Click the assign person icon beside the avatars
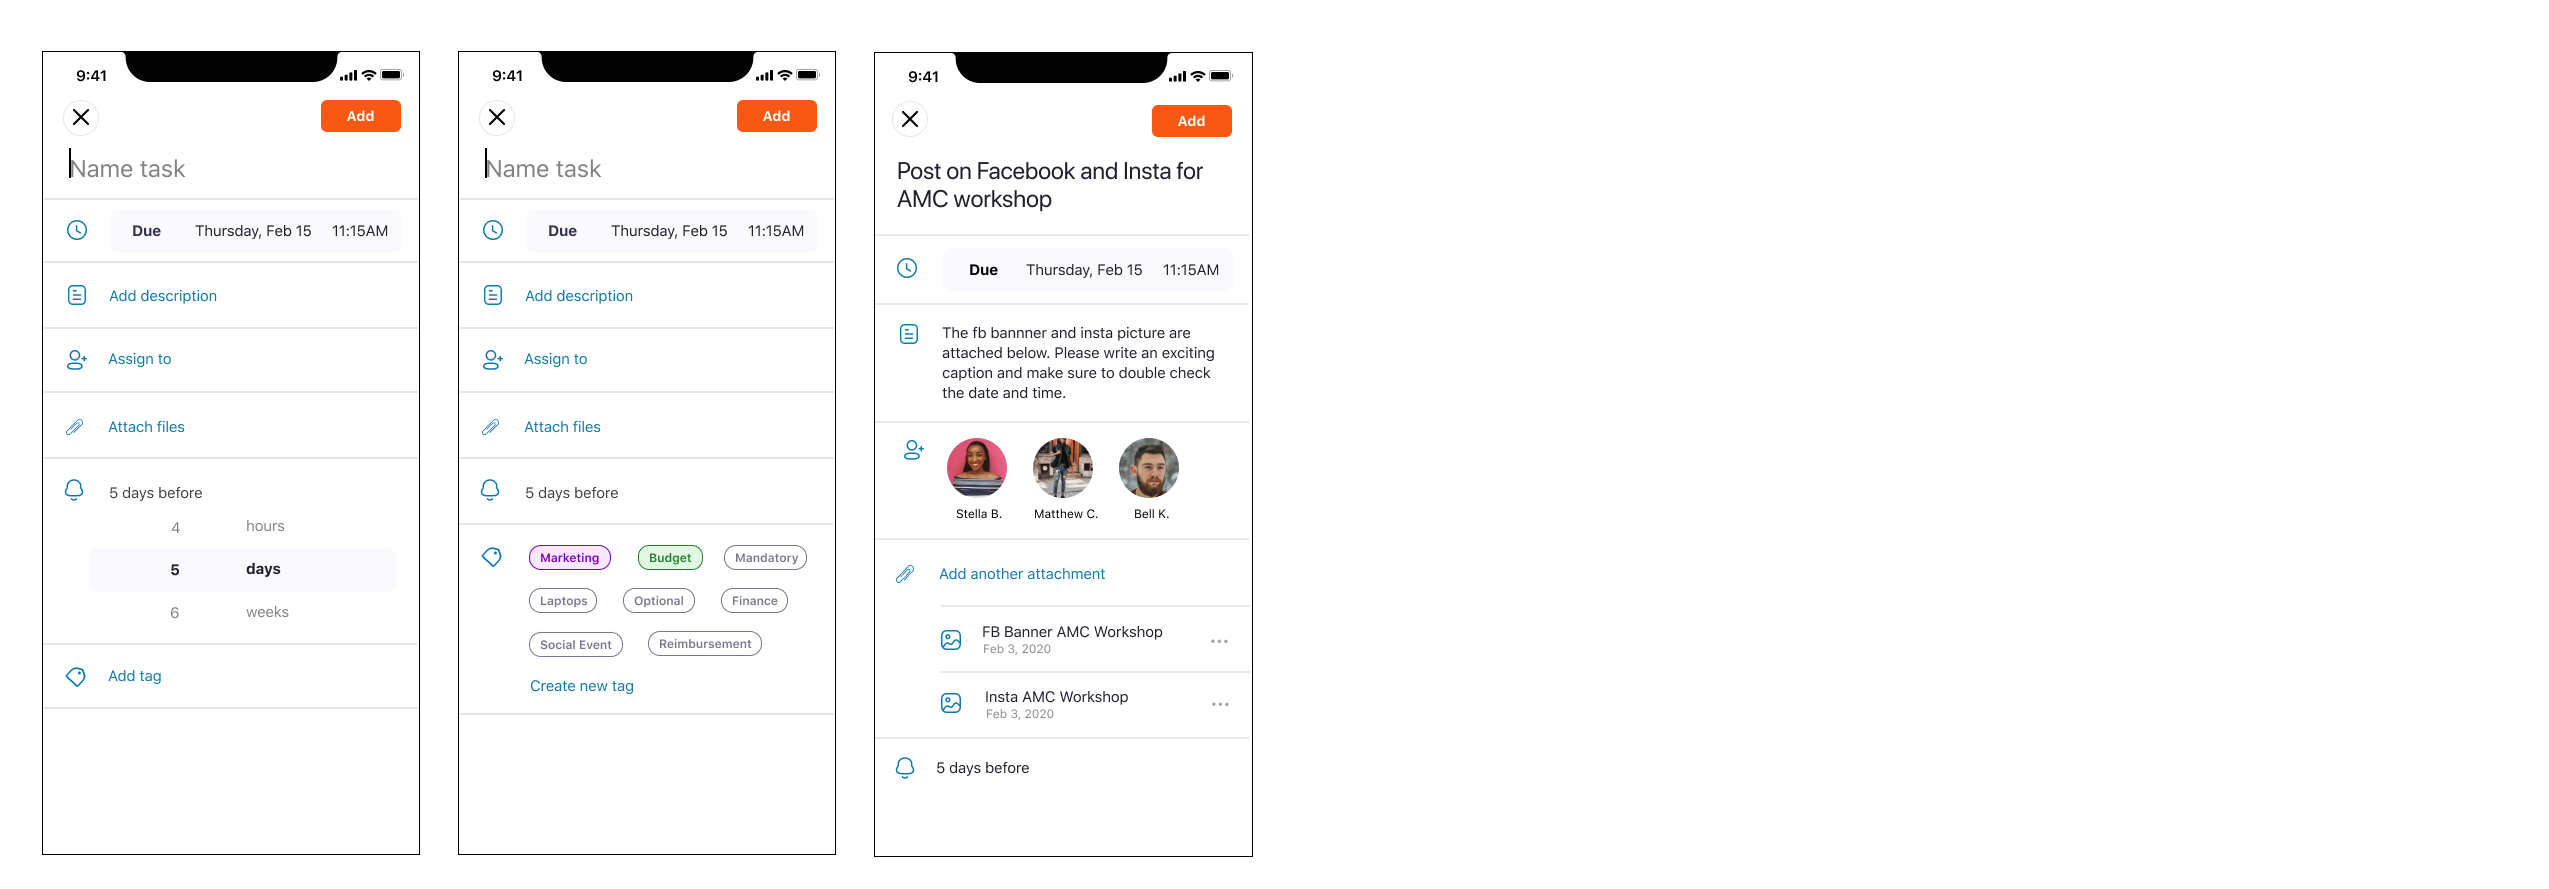Image resolution: width=2549 pixels, height=889 pixels. click(x=913, y=450)
